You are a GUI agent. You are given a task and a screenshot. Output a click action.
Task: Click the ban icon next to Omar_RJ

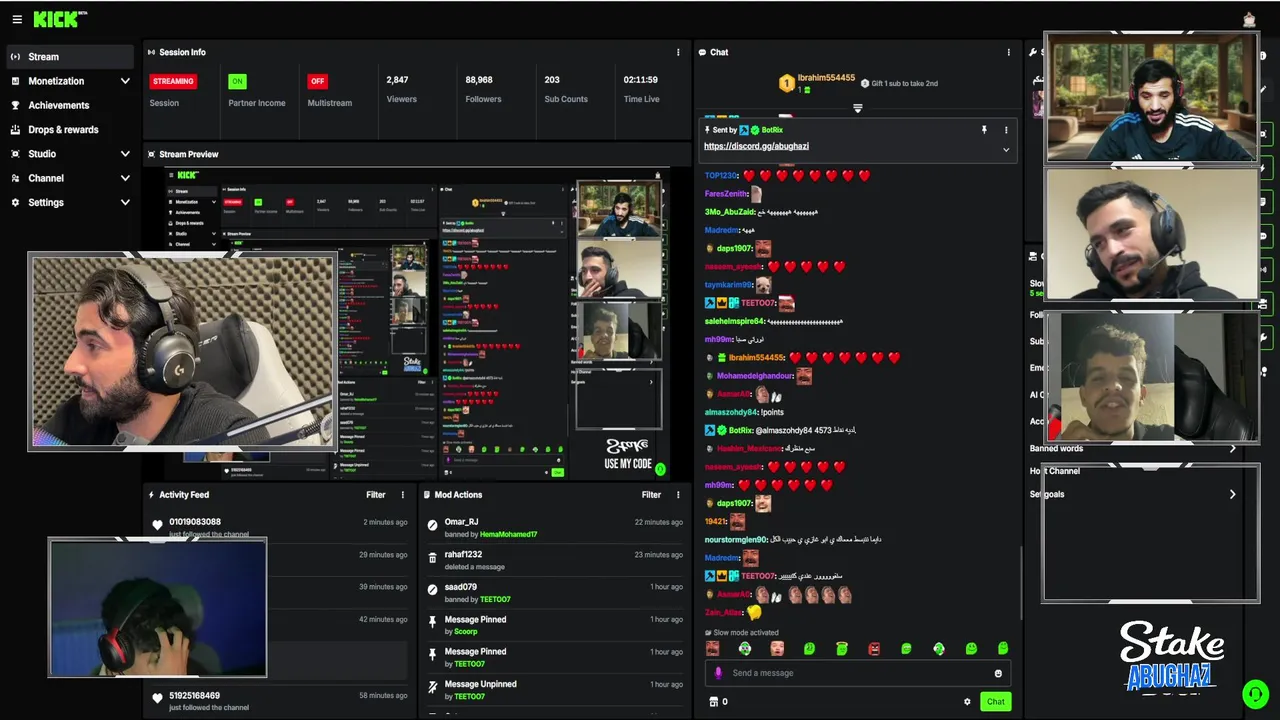432,524
